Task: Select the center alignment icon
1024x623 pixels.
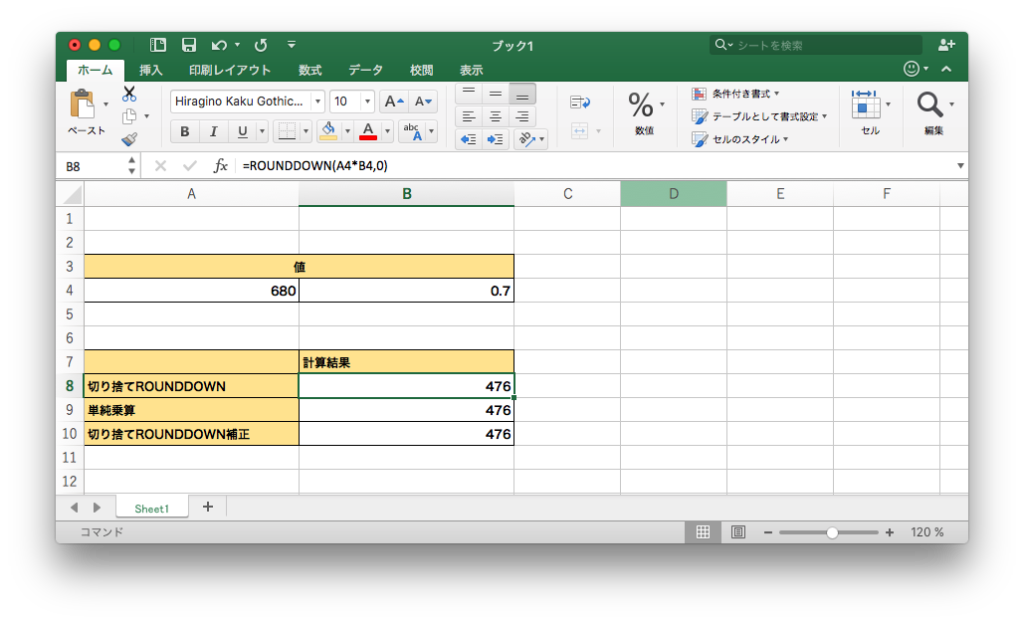Action: click(x=494, y=115)
